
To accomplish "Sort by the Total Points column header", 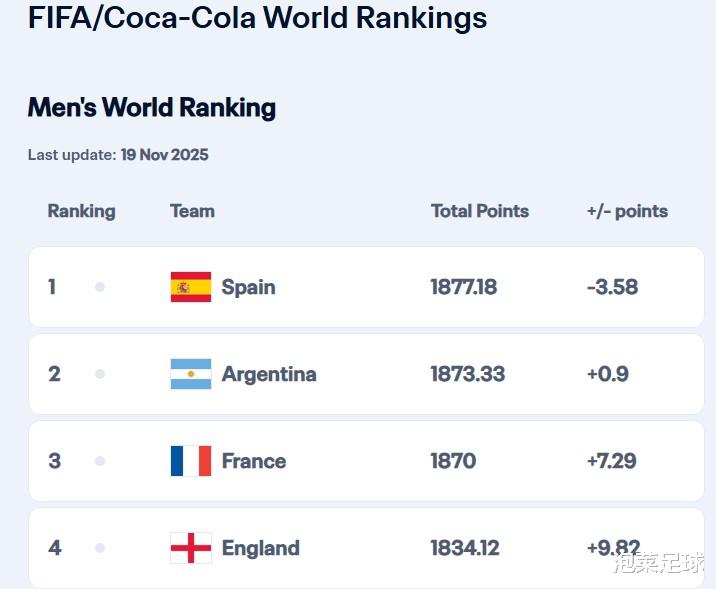I will tap(480, 211).
